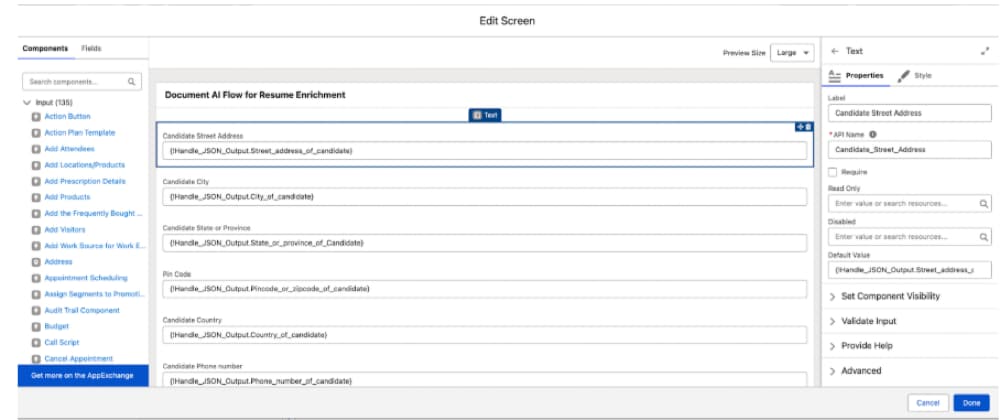Select the Candidate Street Address field
Viewport: 1000px width, 420px height.
point(485,151)
